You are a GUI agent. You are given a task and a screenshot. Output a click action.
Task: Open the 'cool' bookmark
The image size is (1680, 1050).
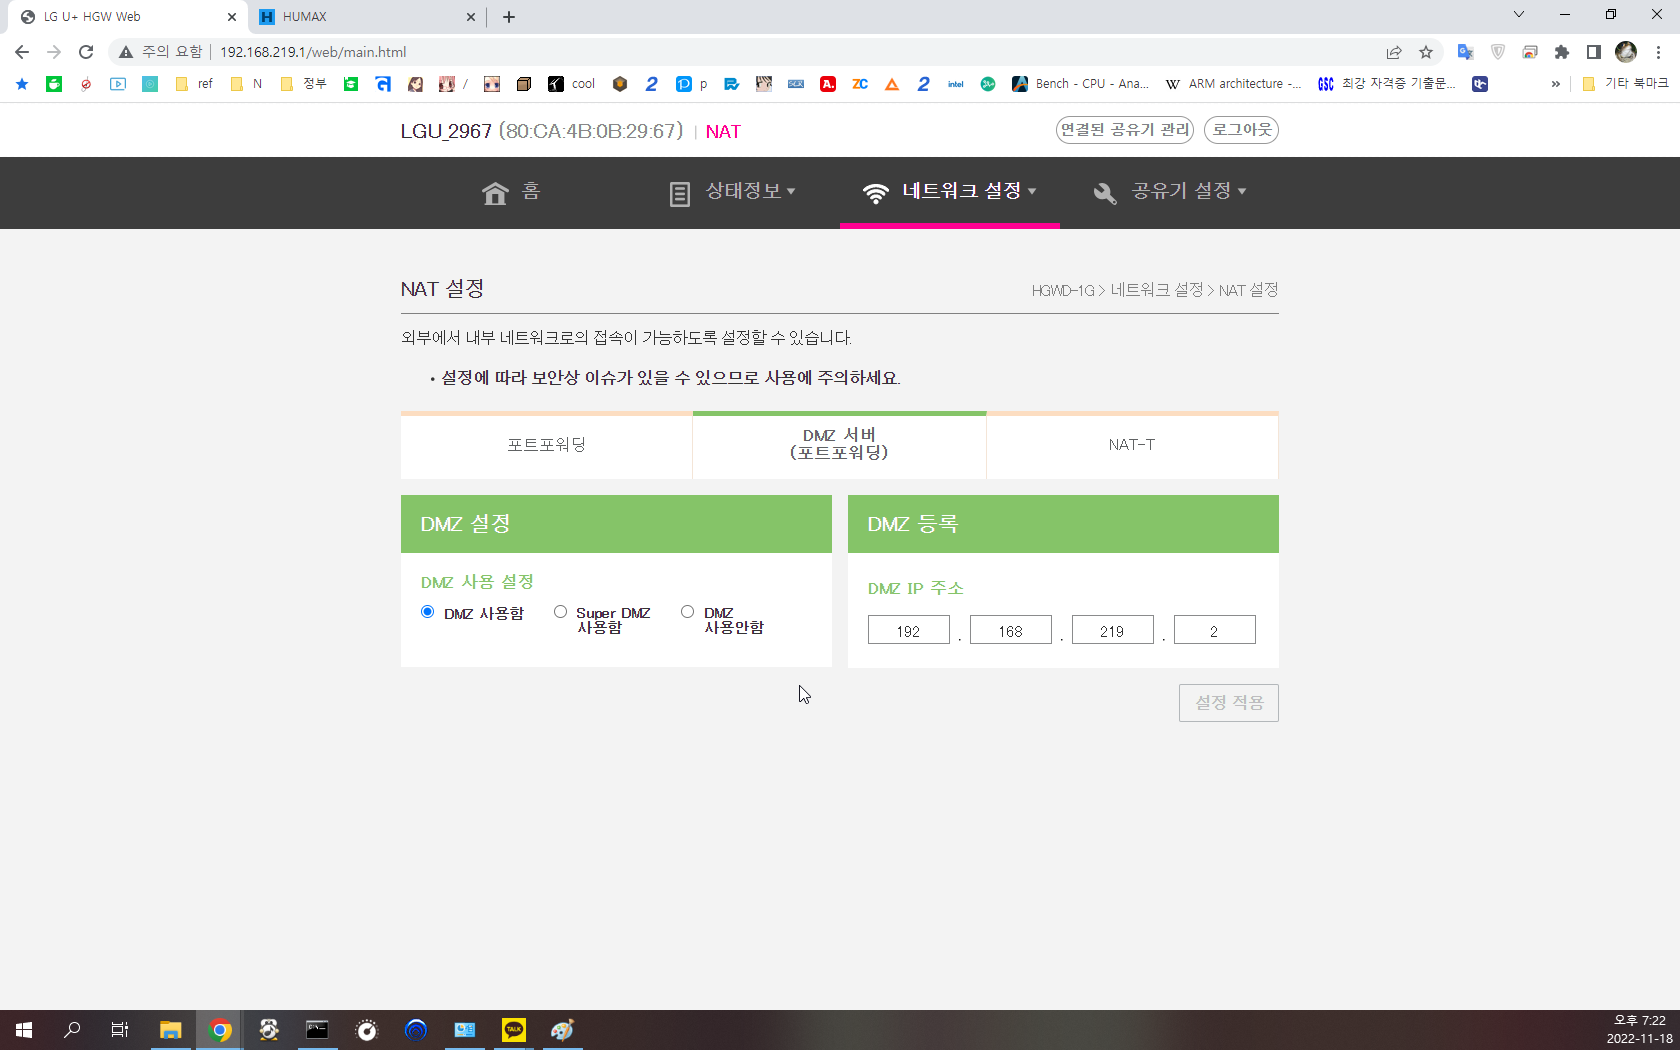pos(572,84)
